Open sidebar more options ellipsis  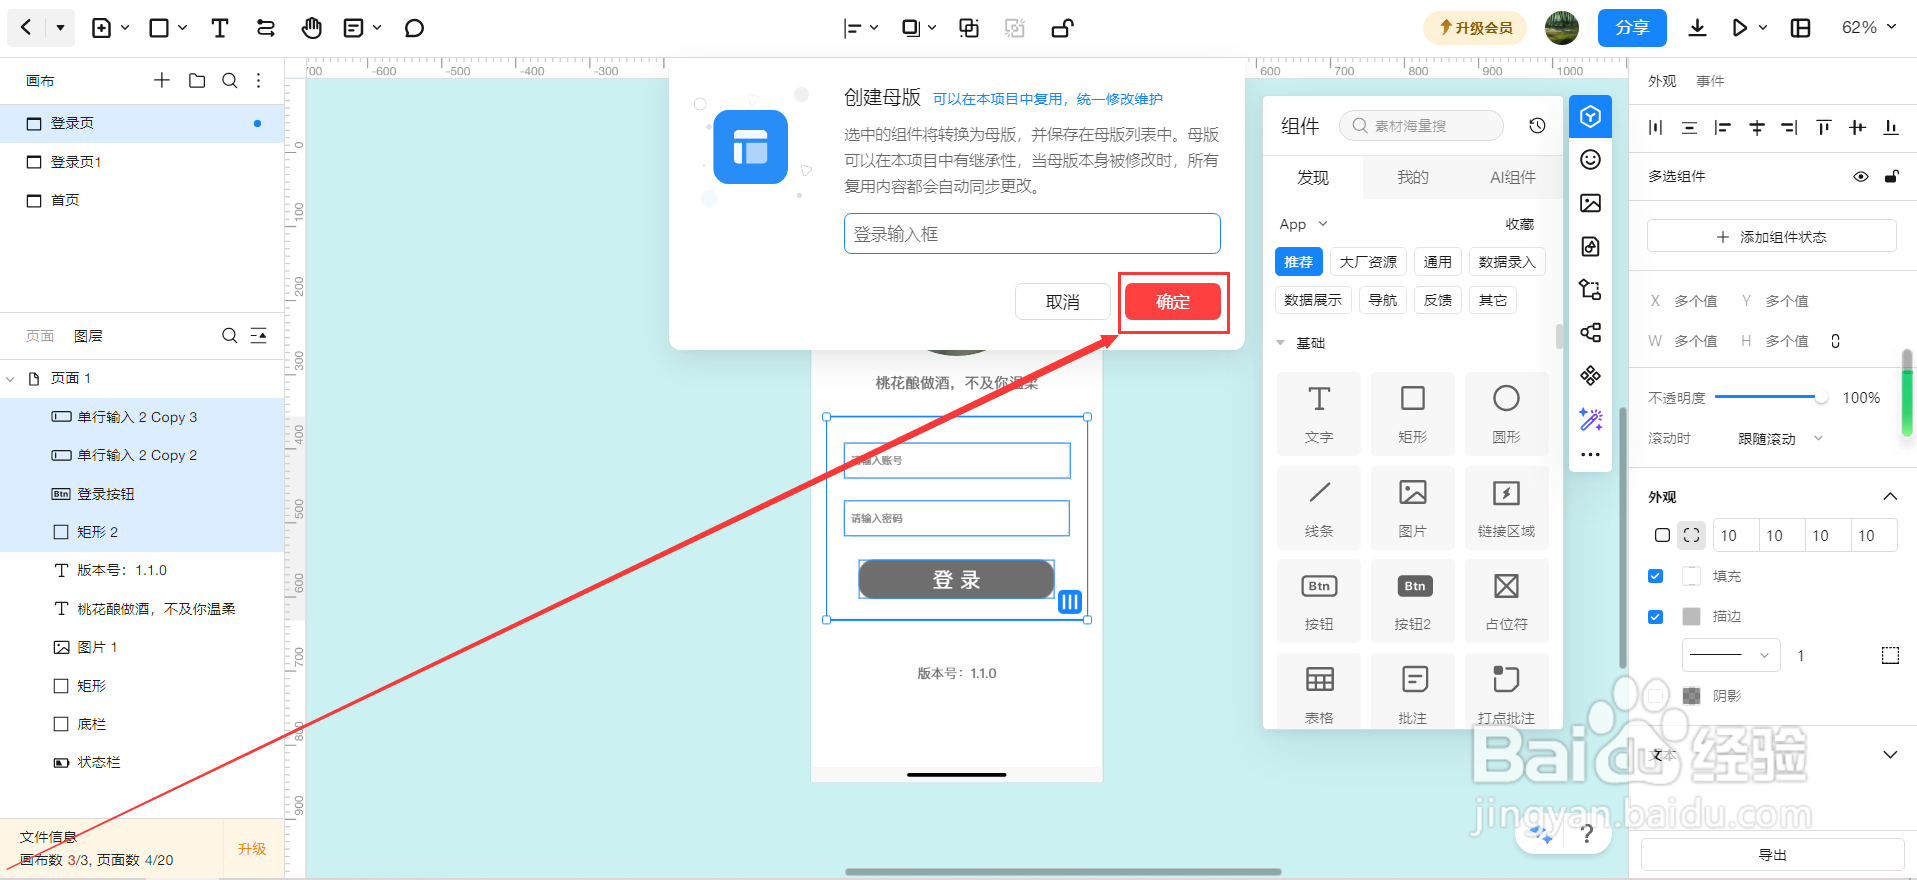(x=1590, y=455)
